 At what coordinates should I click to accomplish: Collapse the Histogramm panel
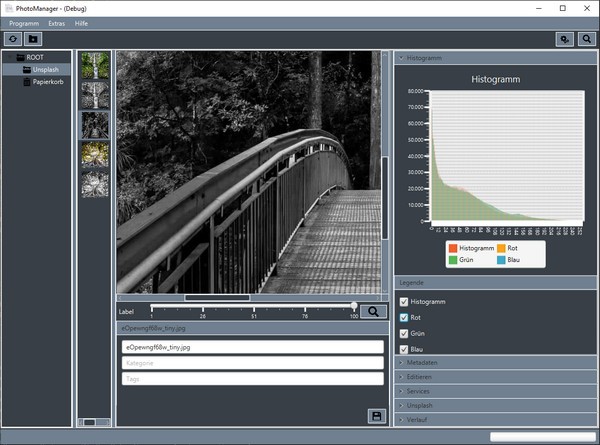point(495,58)
